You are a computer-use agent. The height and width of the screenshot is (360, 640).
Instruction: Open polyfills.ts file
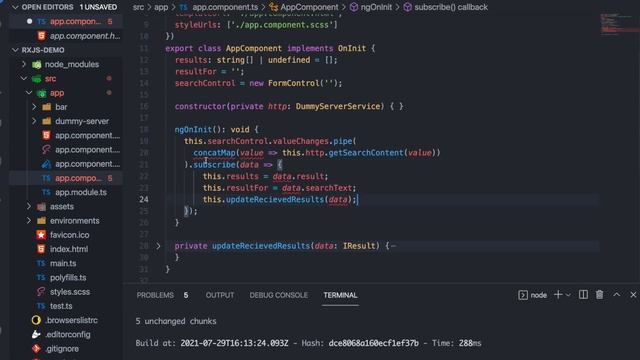[68, 278]
